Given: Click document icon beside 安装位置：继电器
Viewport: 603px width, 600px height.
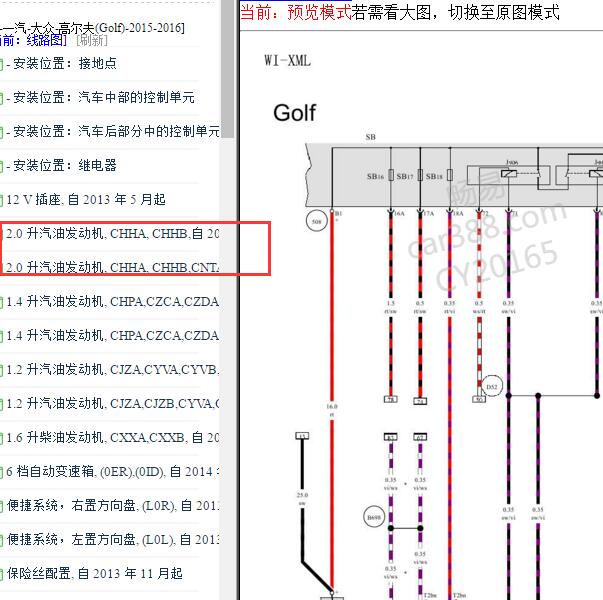Looking at the screenshot, I should coord(1,167).
